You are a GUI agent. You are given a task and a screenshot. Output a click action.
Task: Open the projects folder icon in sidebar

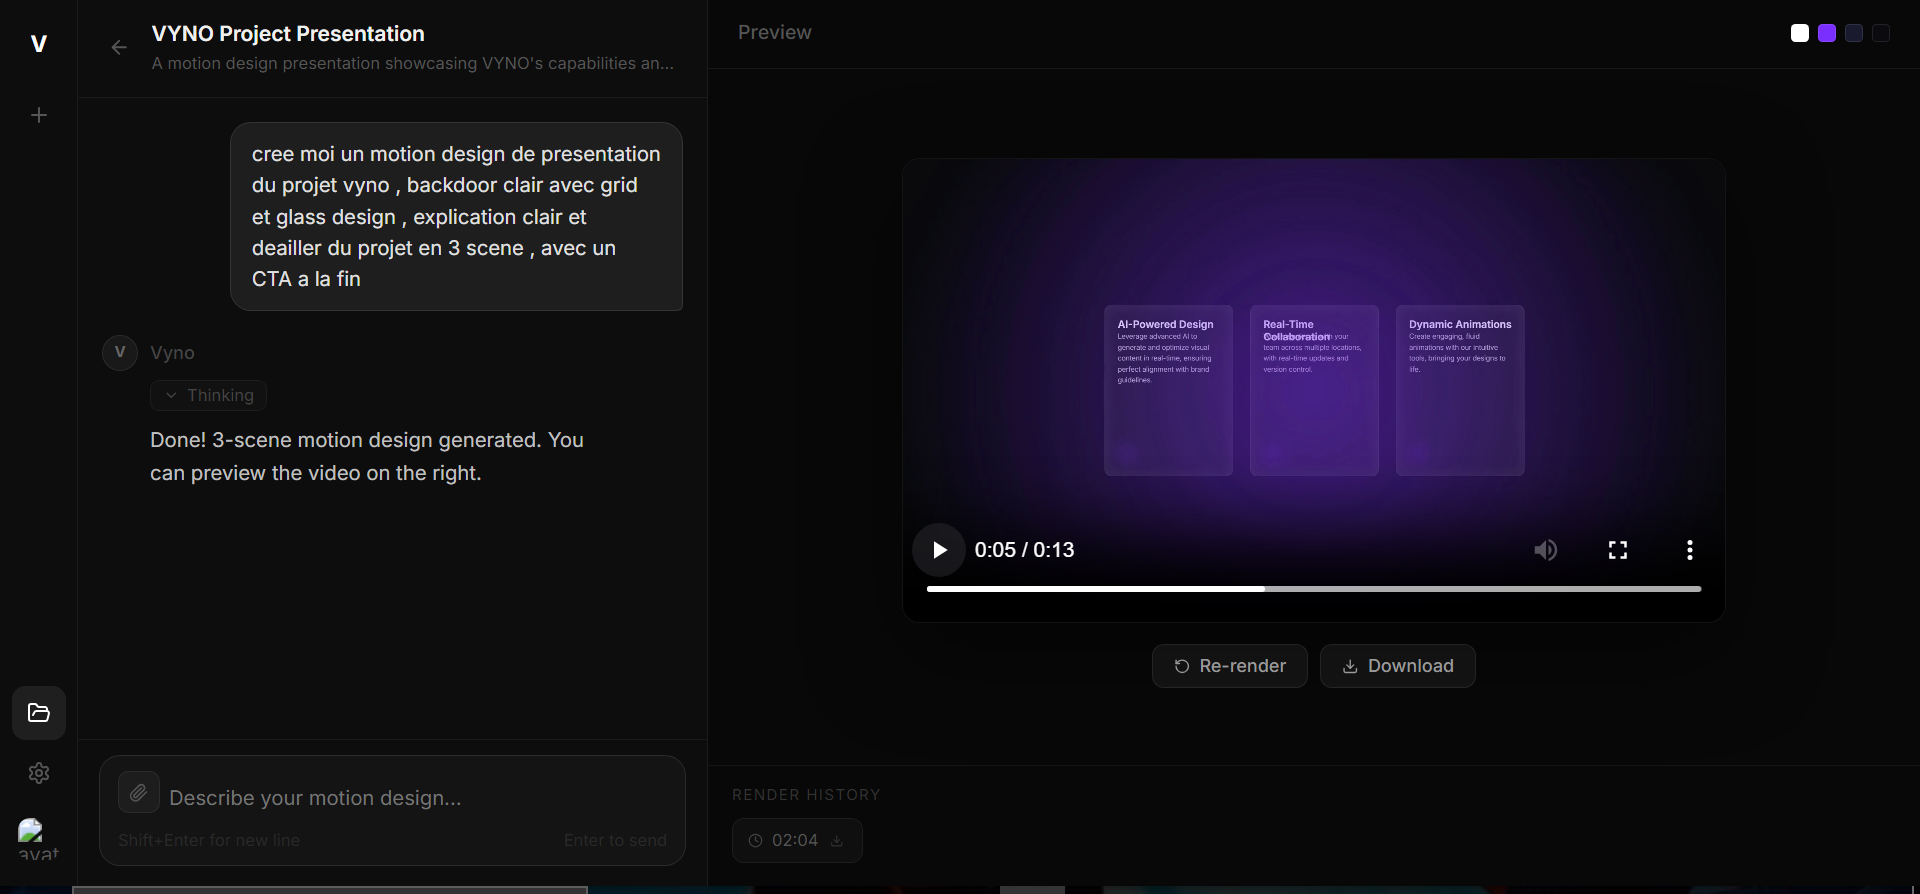(39, 713)
